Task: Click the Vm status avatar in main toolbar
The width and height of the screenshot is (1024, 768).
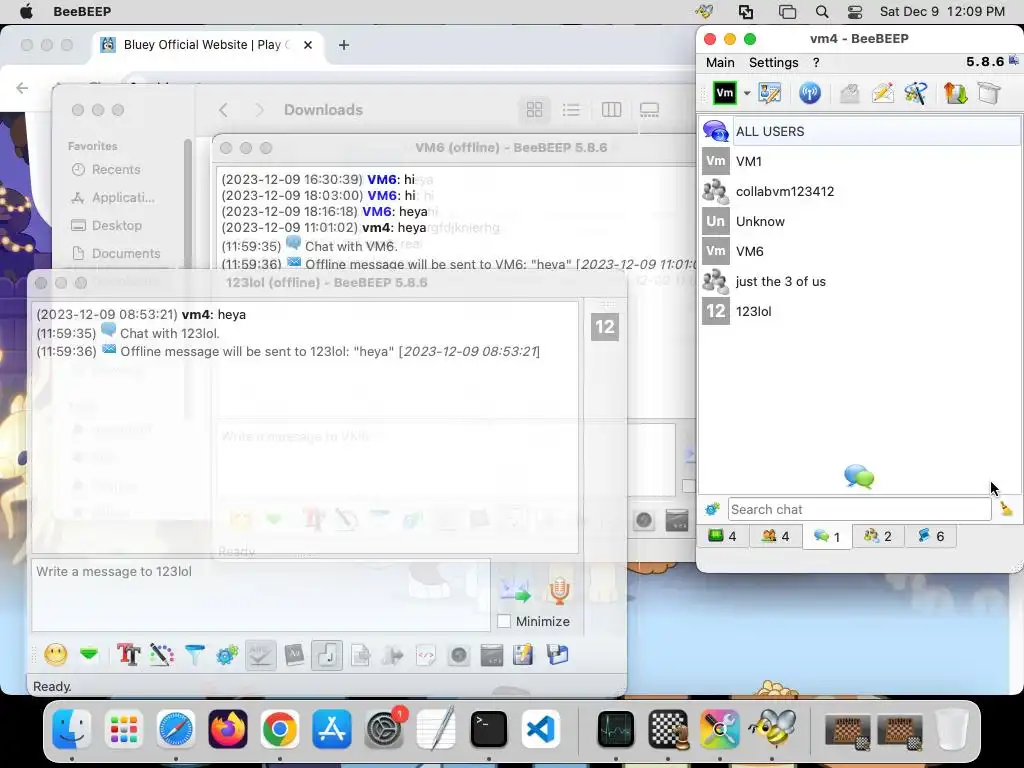Action: [724, 93]
